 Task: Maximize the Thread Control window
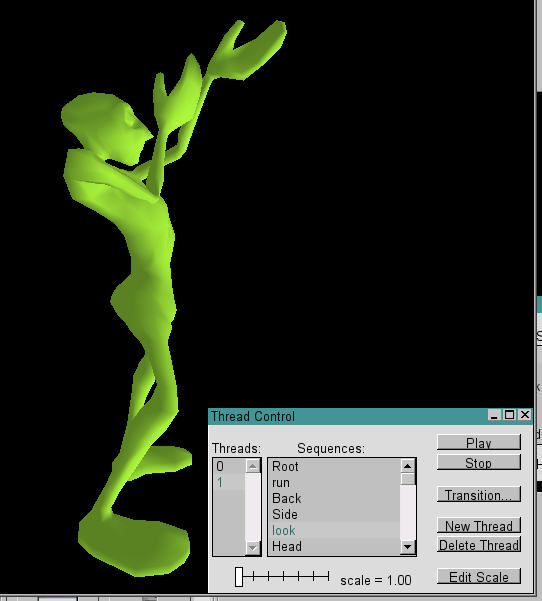[x=509, y=415]
